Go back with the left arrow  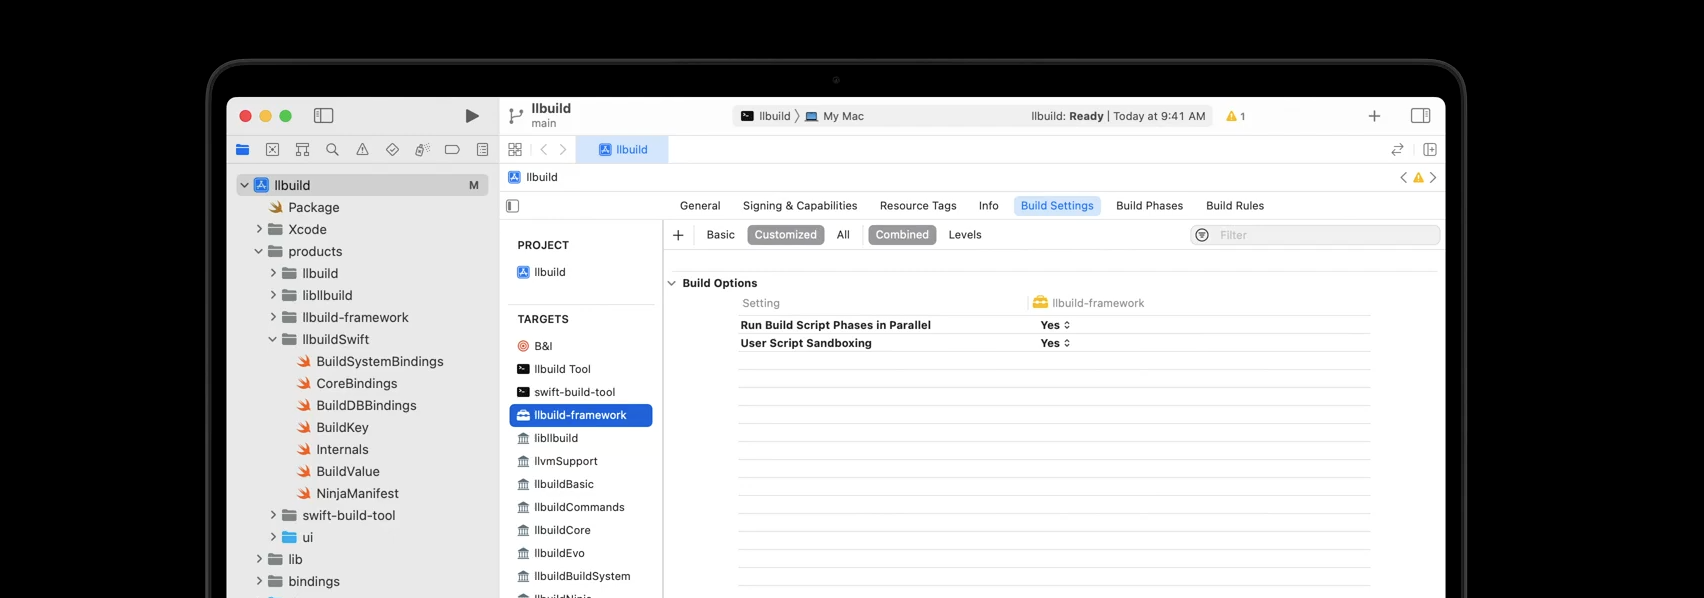(544, 150)
